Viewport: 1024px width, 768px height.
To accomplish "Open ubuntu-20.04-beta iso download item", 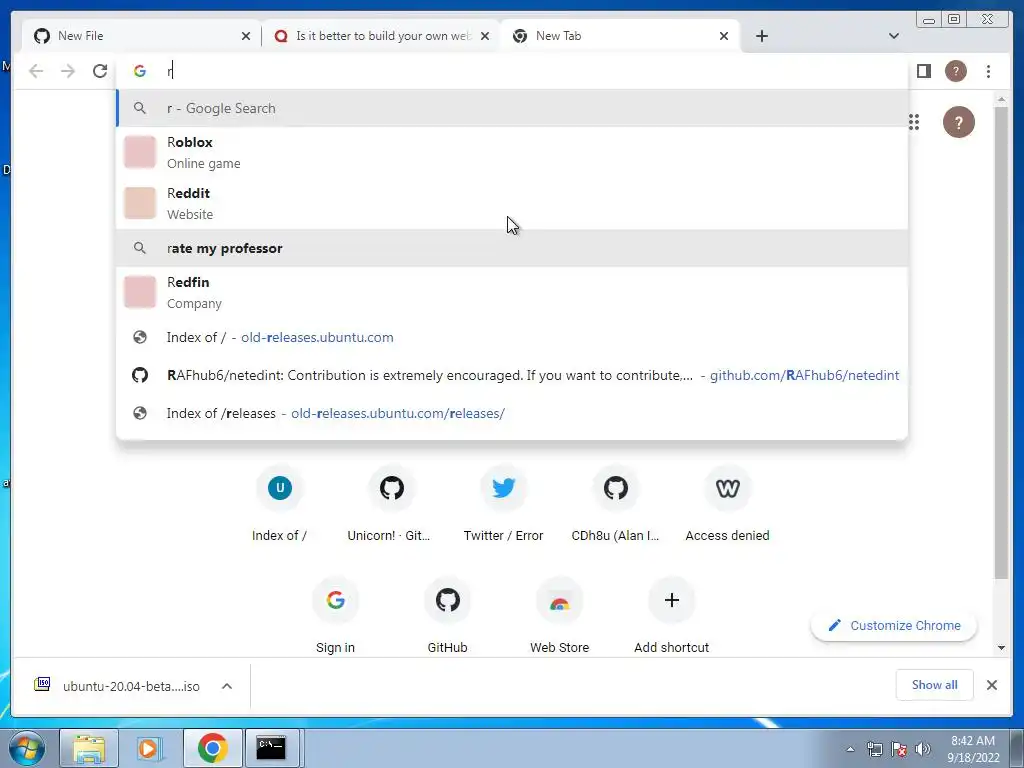I will coord(118,686).
